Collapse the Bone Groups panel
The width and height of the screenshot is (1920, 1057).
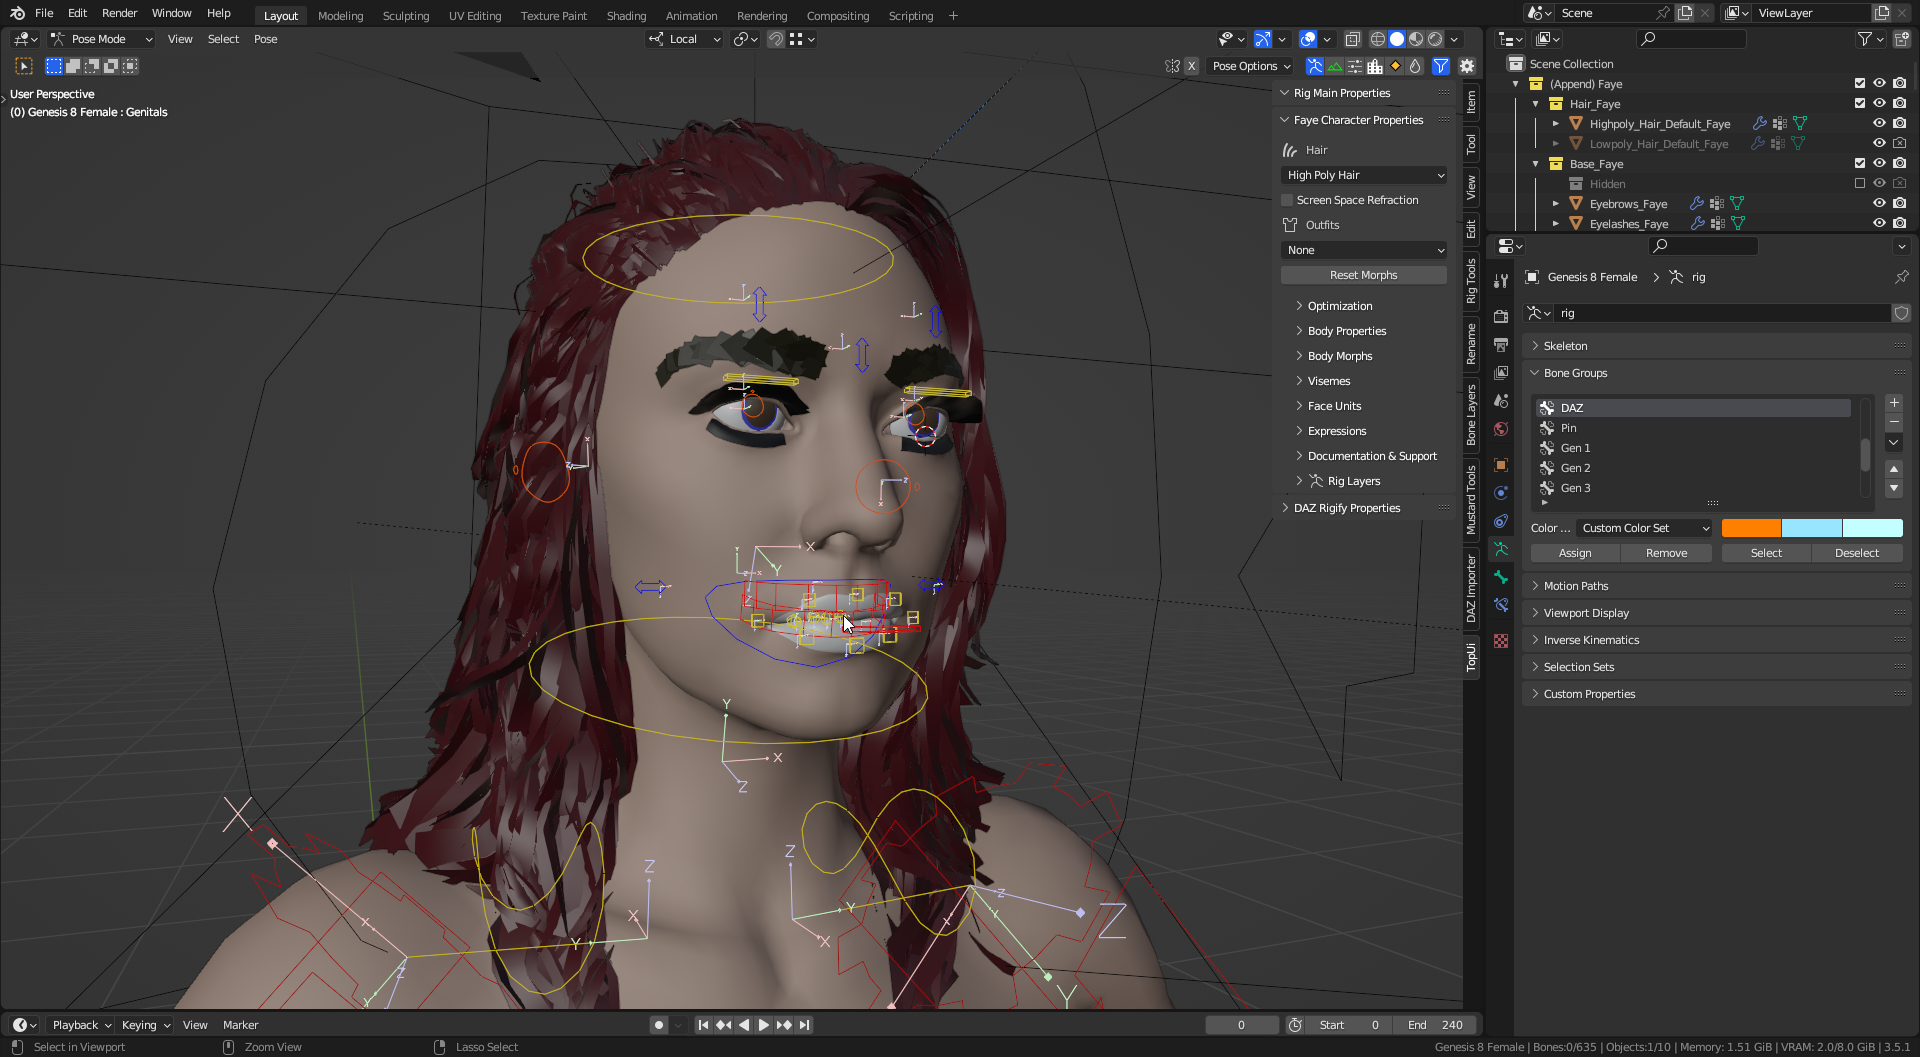(x=1716, y=373)
